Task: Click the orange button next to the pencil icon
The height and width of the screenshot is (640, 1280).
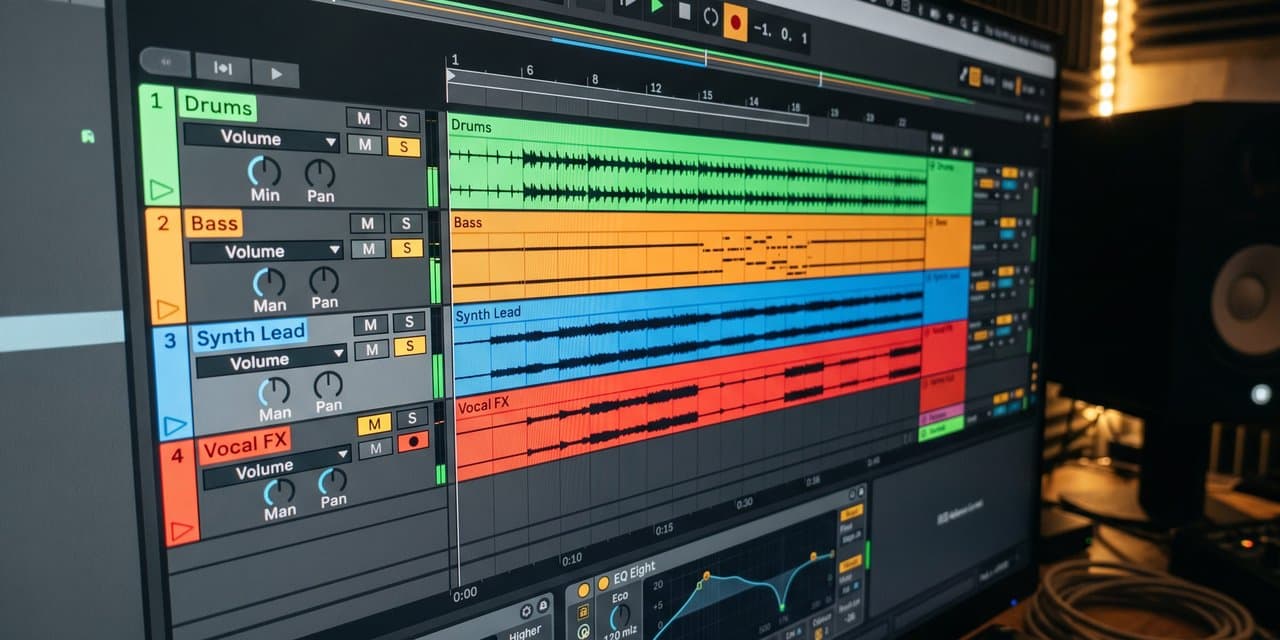Action: pos(975,76)
